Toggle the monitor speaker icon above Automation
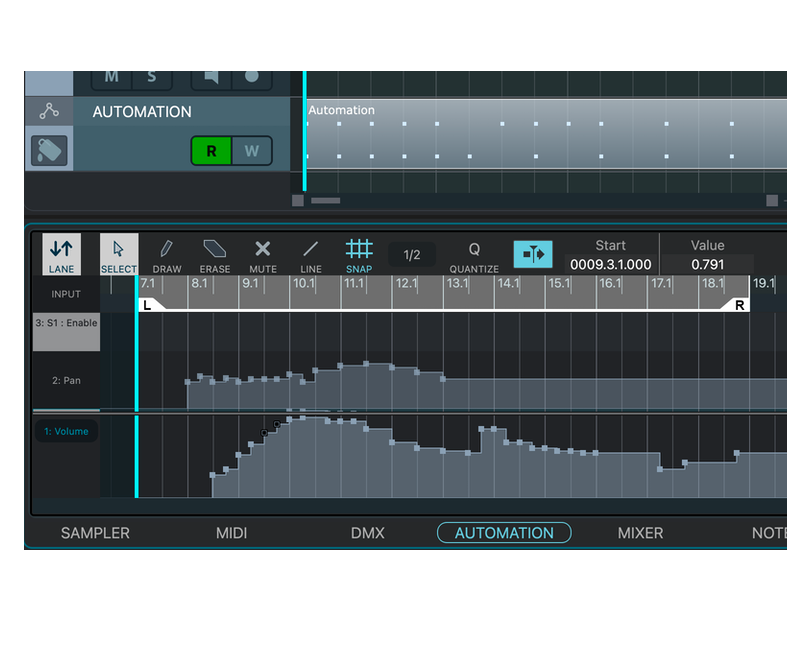The width and height of the screenshot is (808, 653). pos(212,76)
